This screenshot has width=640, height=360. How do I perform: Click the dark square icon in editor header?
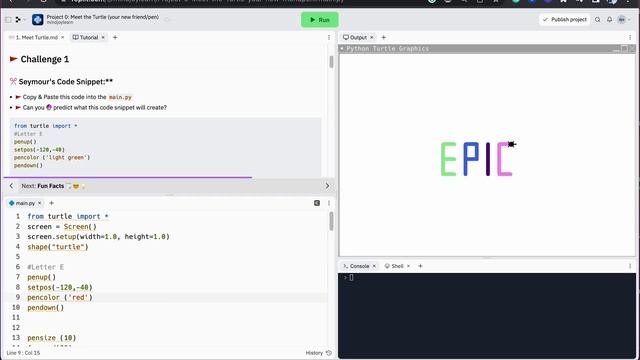pos(317,203)
